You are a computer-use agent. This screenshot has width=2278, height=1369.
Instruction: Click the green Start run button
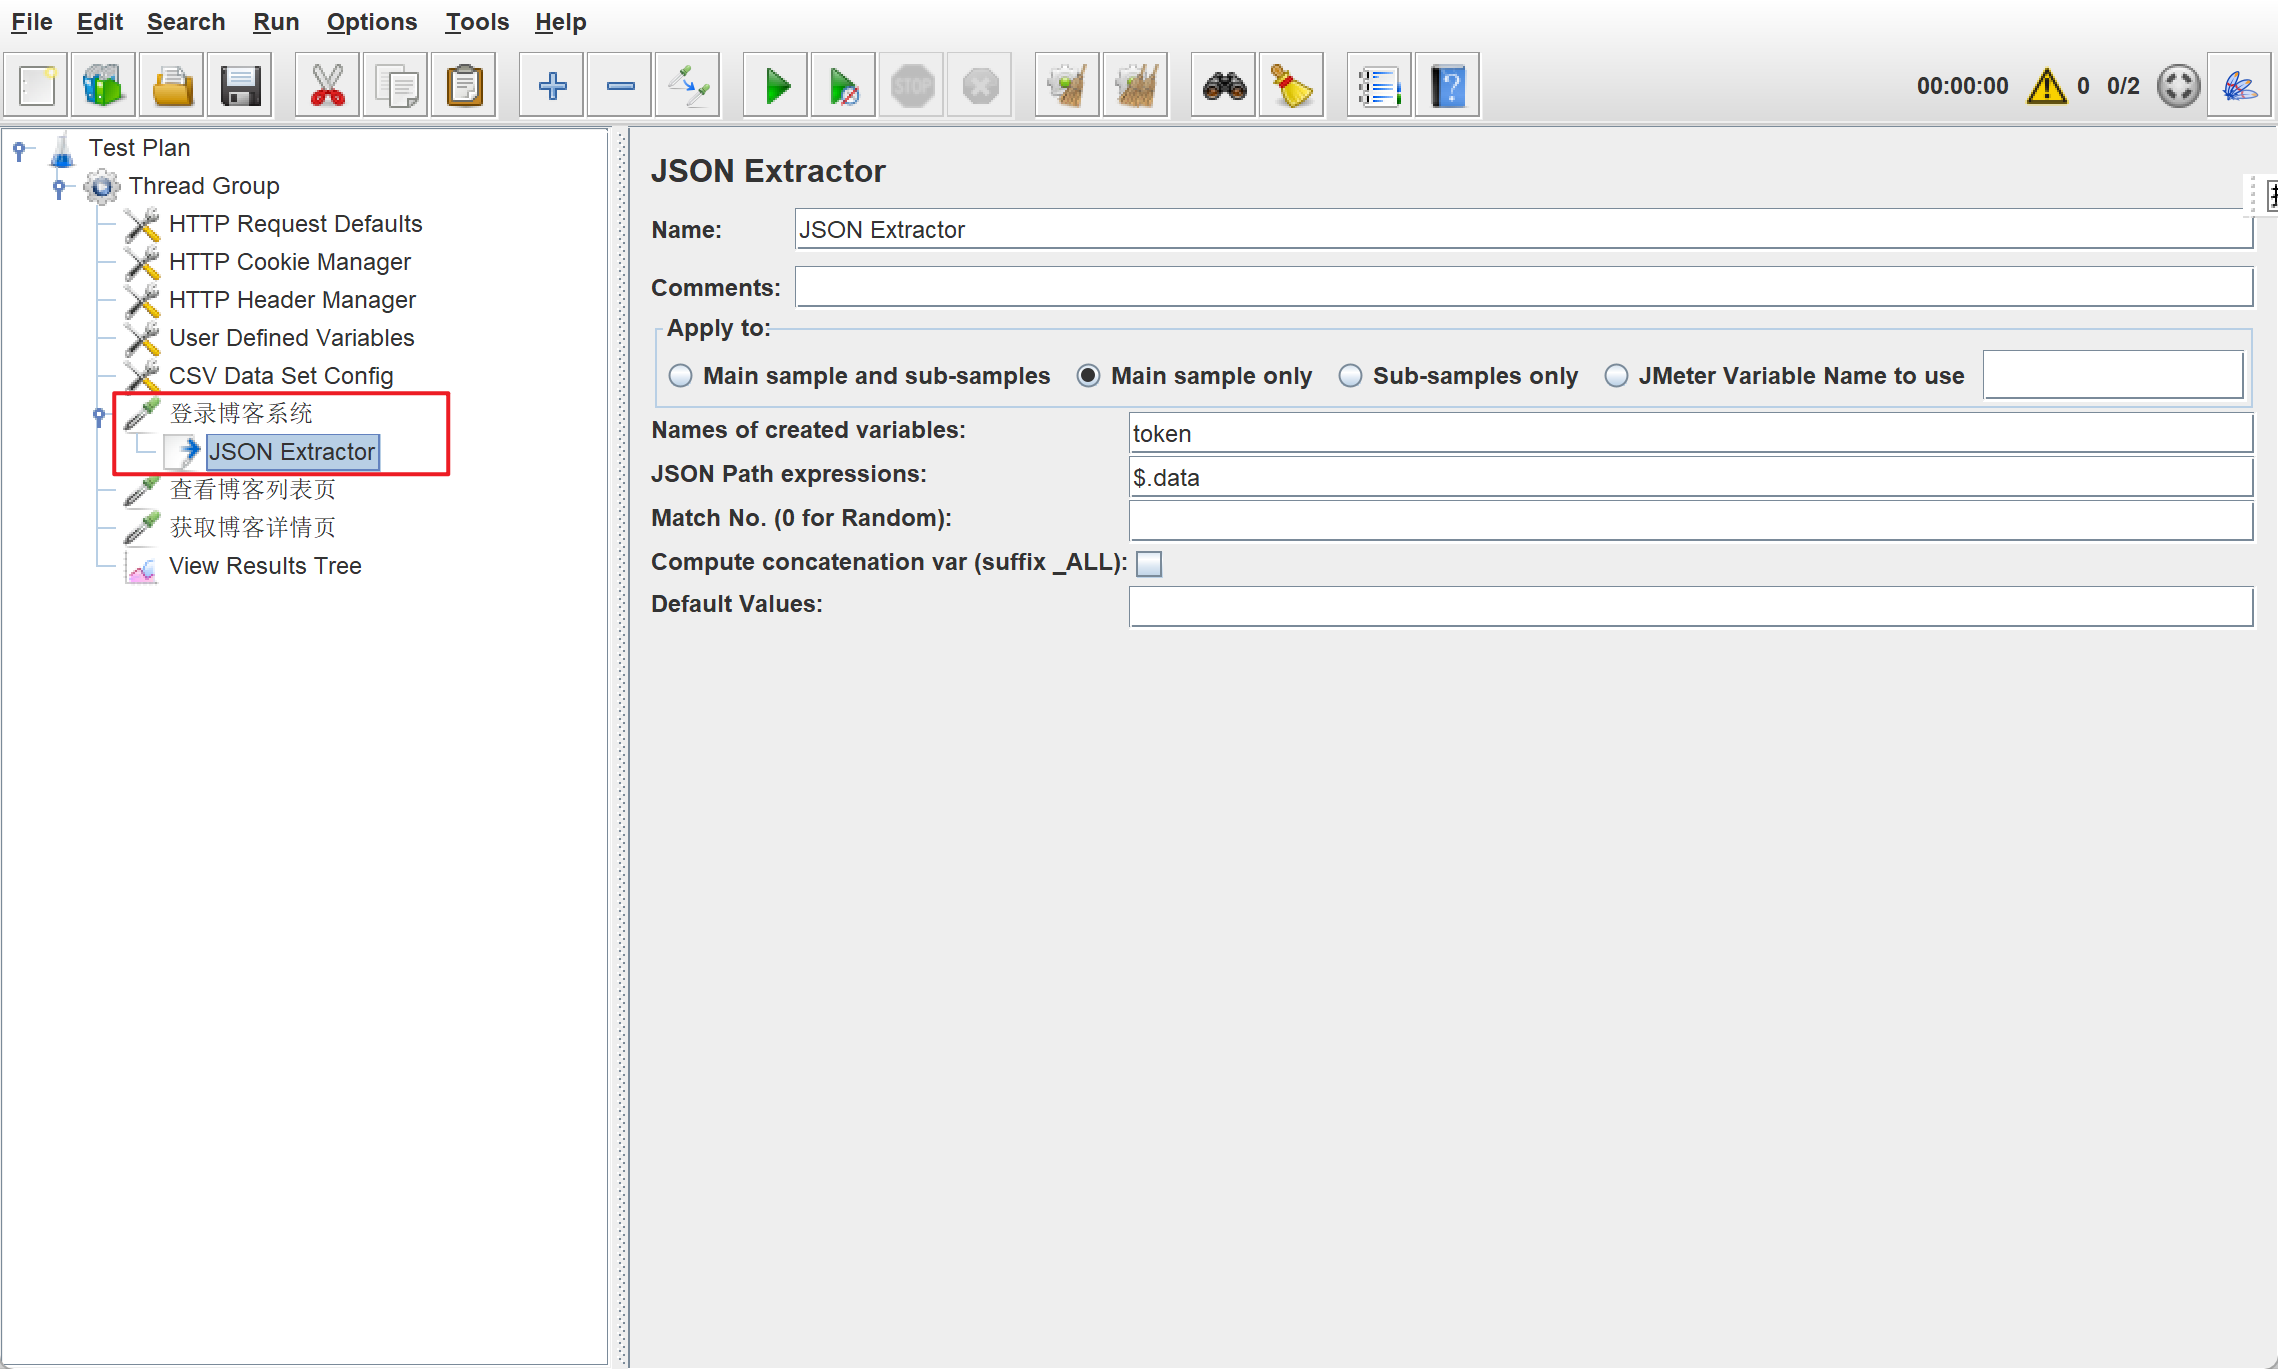coord(776,86)
